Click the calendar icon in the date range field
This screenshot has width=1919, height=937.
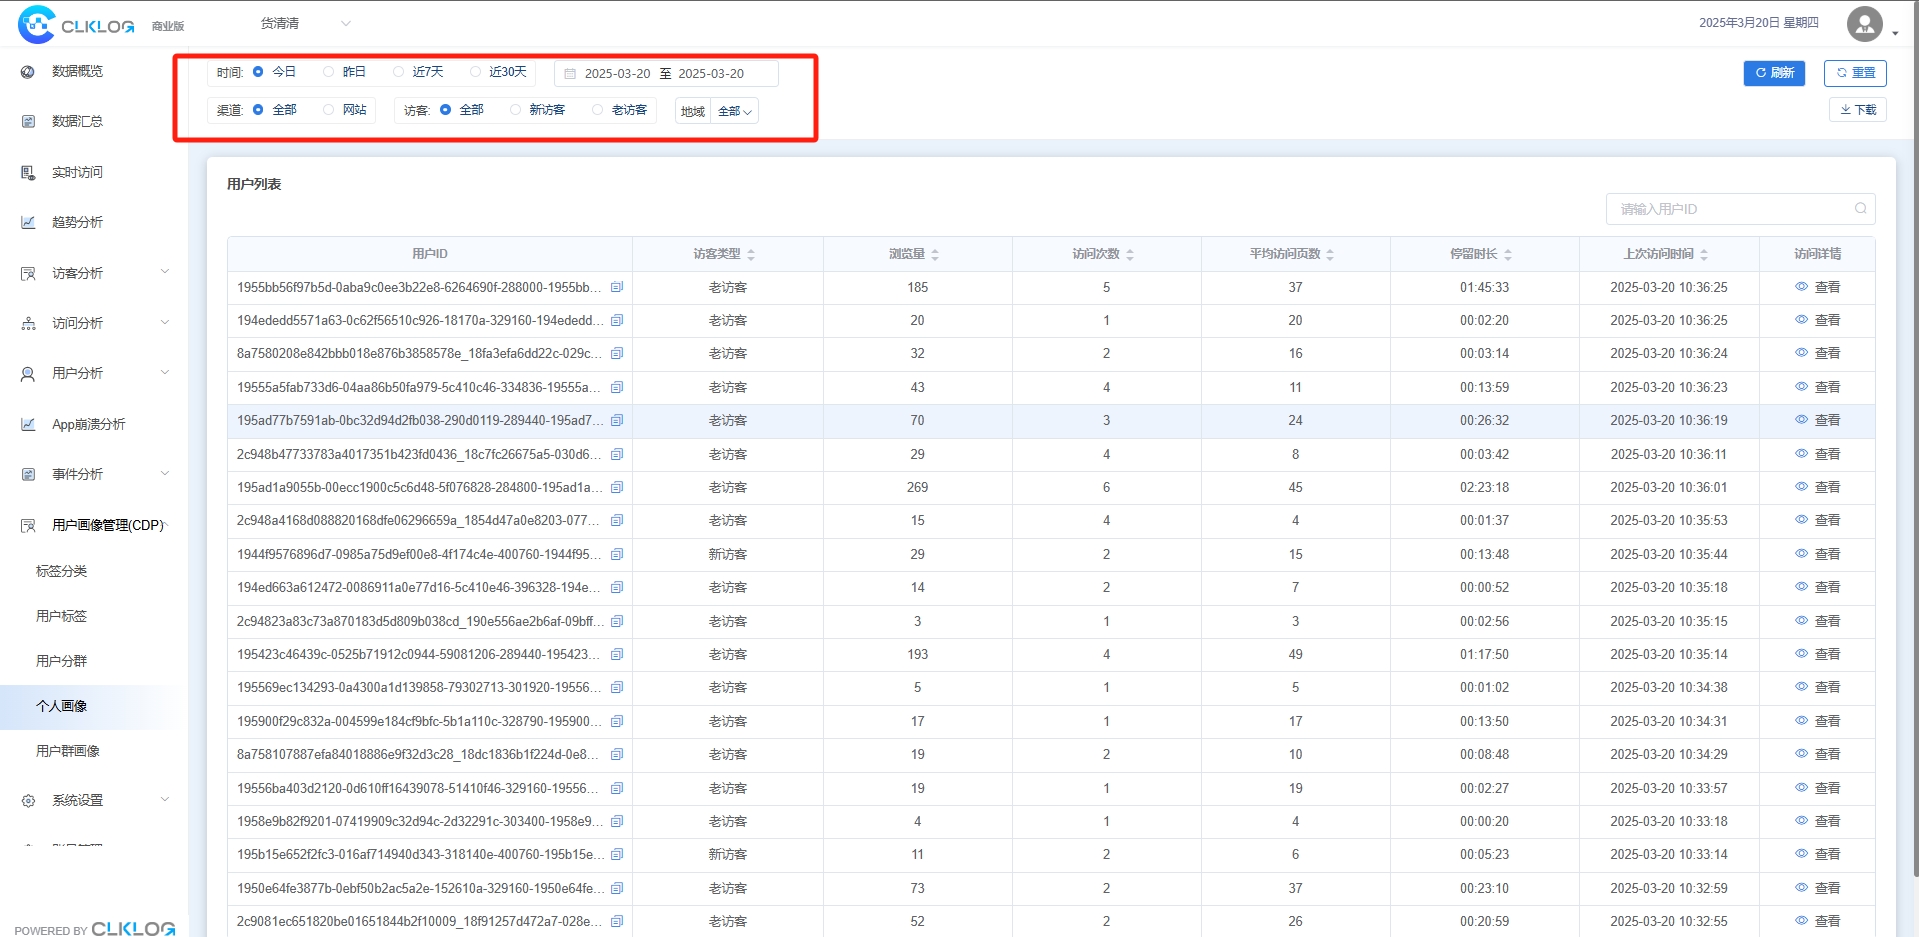570,74
